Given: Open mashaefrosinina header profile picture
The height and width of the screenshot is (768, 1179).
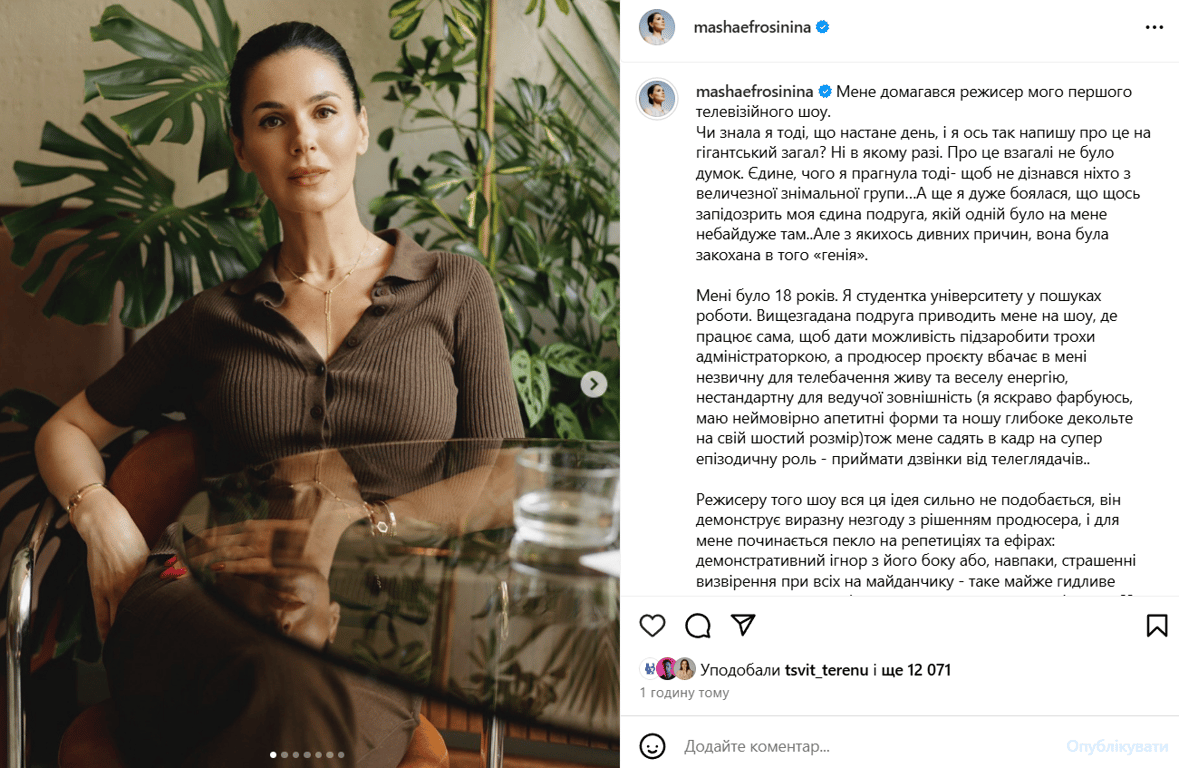Looking at the screenshot, I should (656, 27).
